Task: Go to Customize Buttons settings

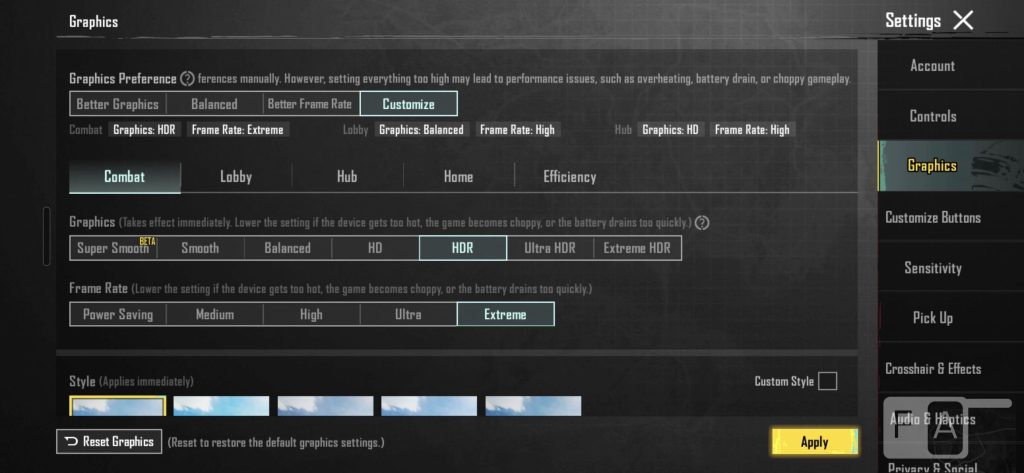Action: (x=932, y=217)
